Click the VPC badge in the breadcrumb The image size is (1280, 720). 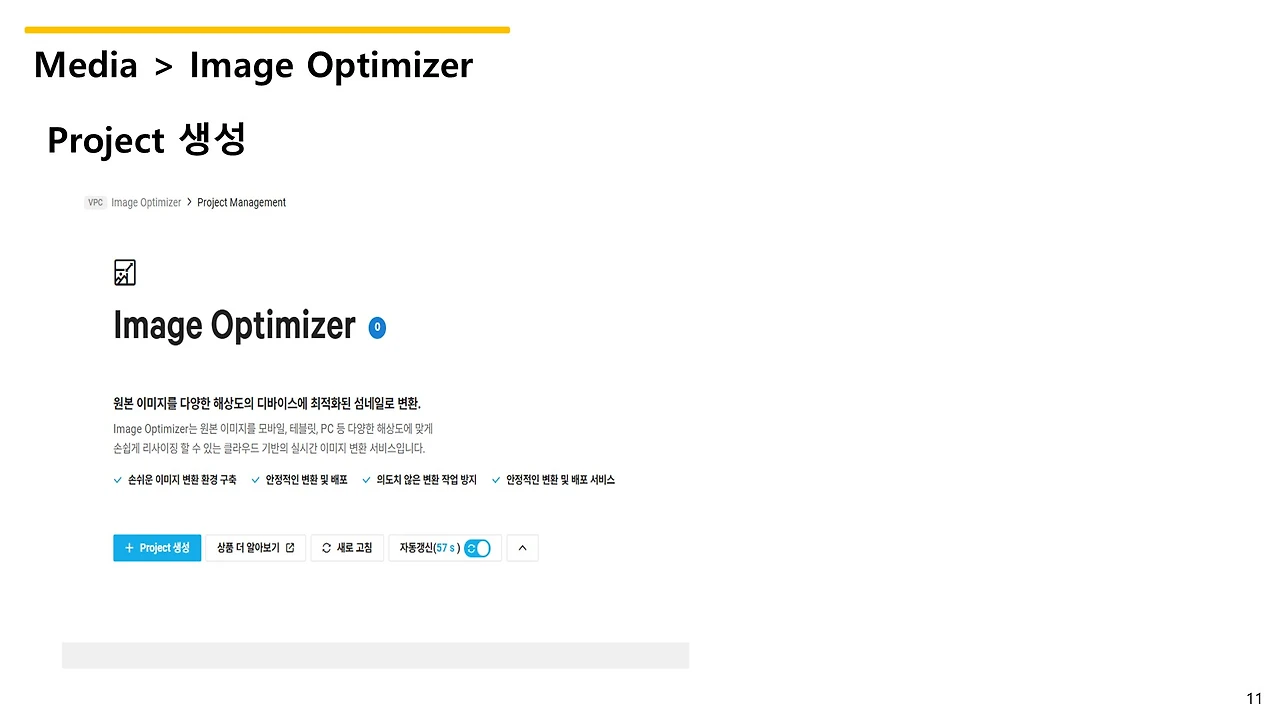tap(95, 202)
